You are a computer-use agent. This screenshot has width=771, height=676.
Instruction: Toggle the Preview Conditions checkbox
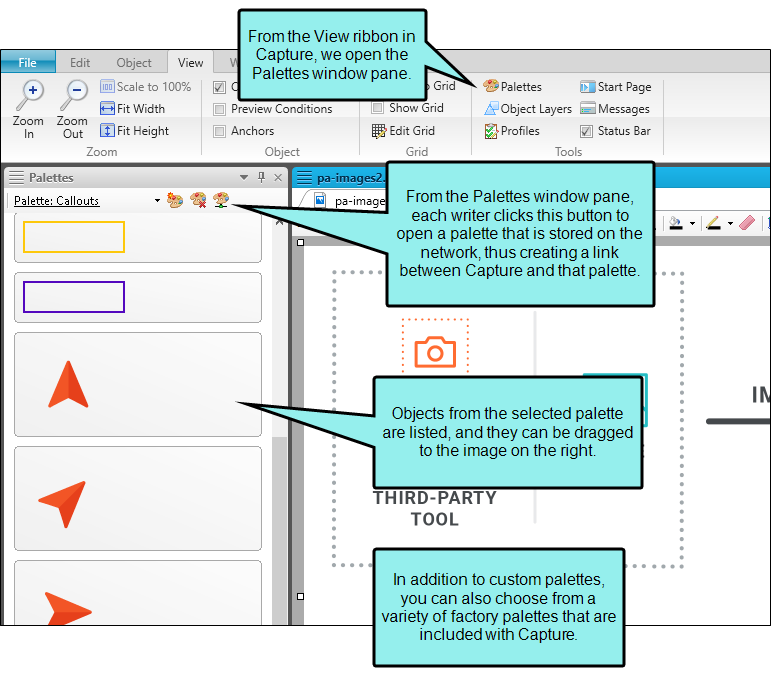[x=219, y=109]
